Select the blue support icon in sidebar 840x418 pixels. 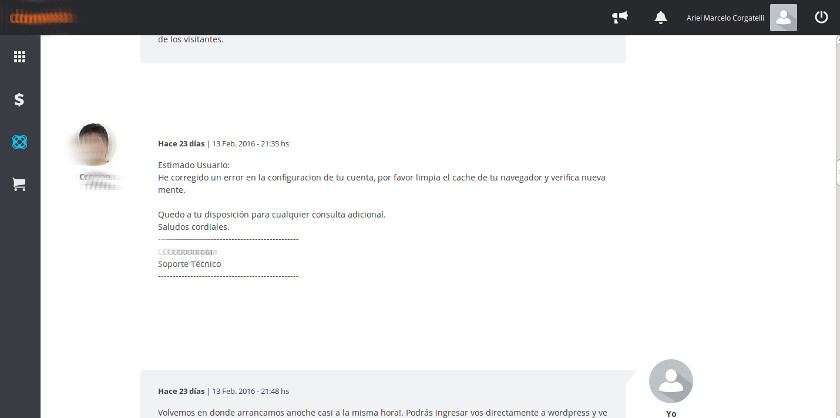click(19, 142)
